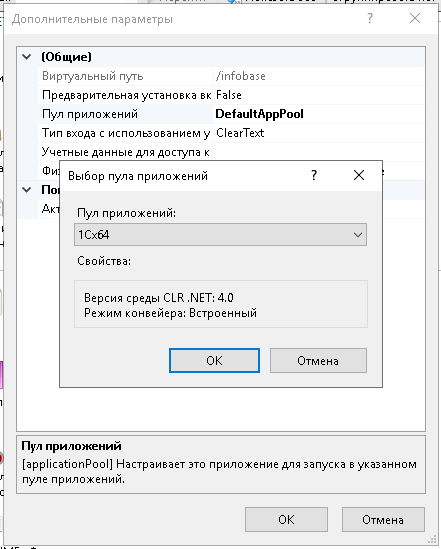Click the ClearText value cell
This screenshot has height=549, width=441.
coord(318,133)
